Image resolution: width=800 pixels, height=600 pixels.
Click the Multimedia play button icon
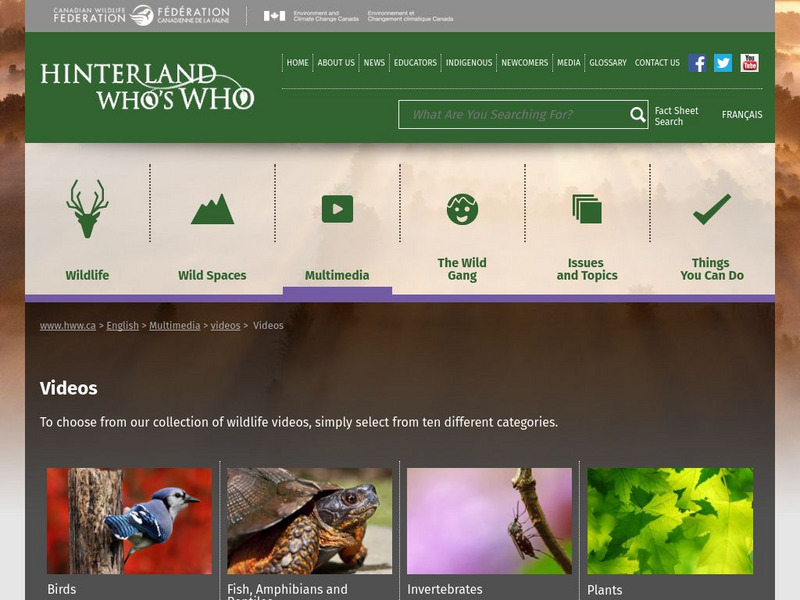[x=337, y=208]
